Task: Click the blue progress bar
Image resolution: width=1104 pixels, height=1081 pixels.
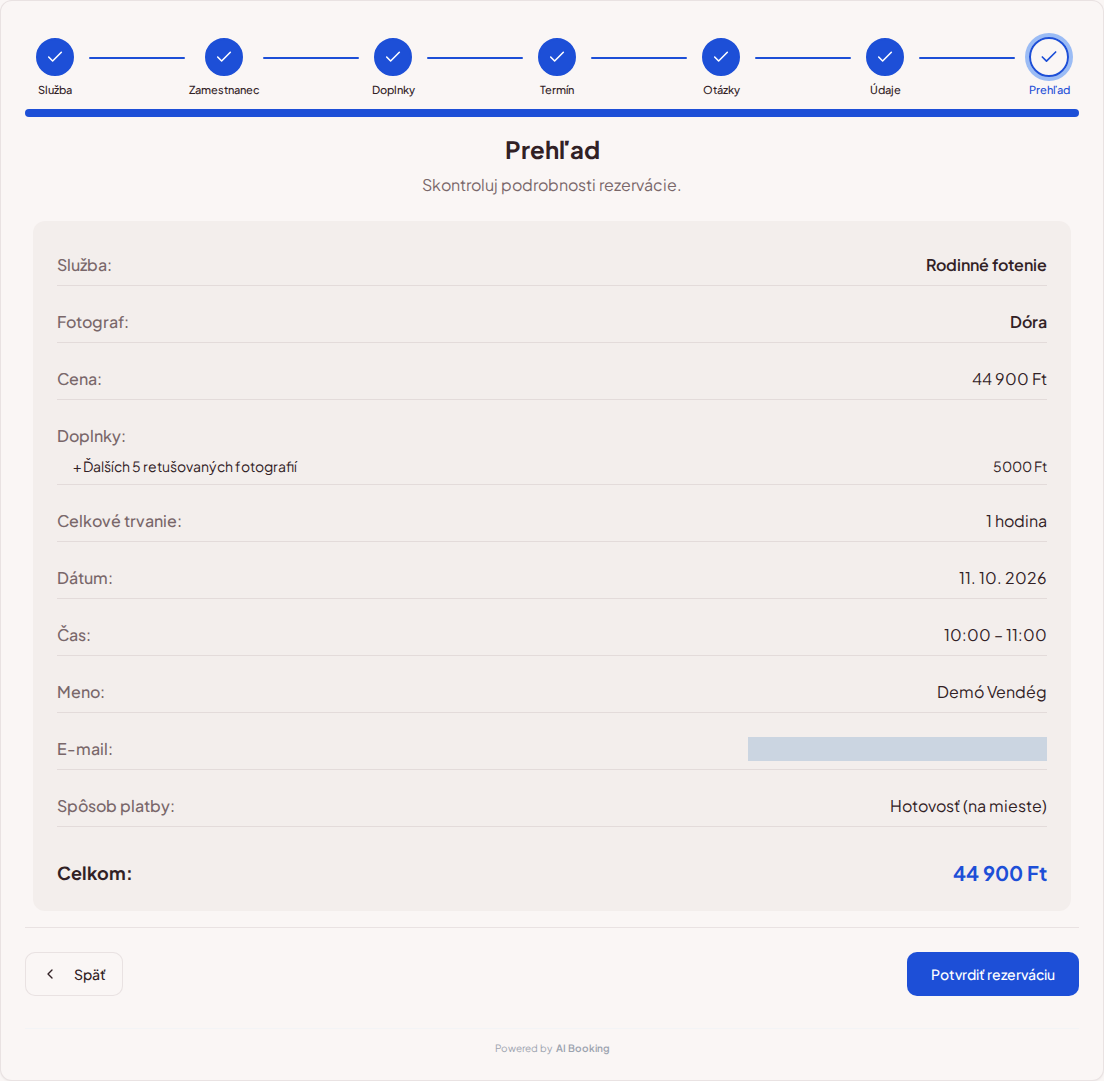Action: tap(552, 113)
